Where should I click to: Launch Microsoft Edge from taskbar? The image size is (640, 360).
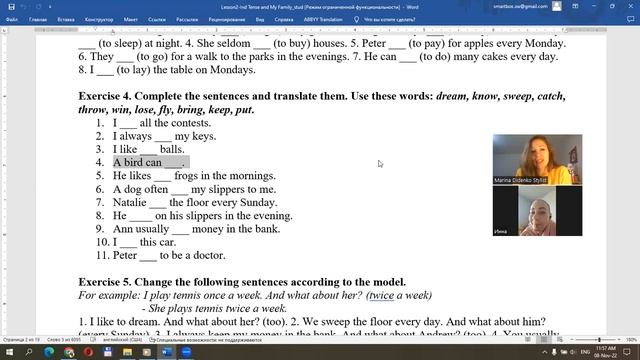[49, 352]
